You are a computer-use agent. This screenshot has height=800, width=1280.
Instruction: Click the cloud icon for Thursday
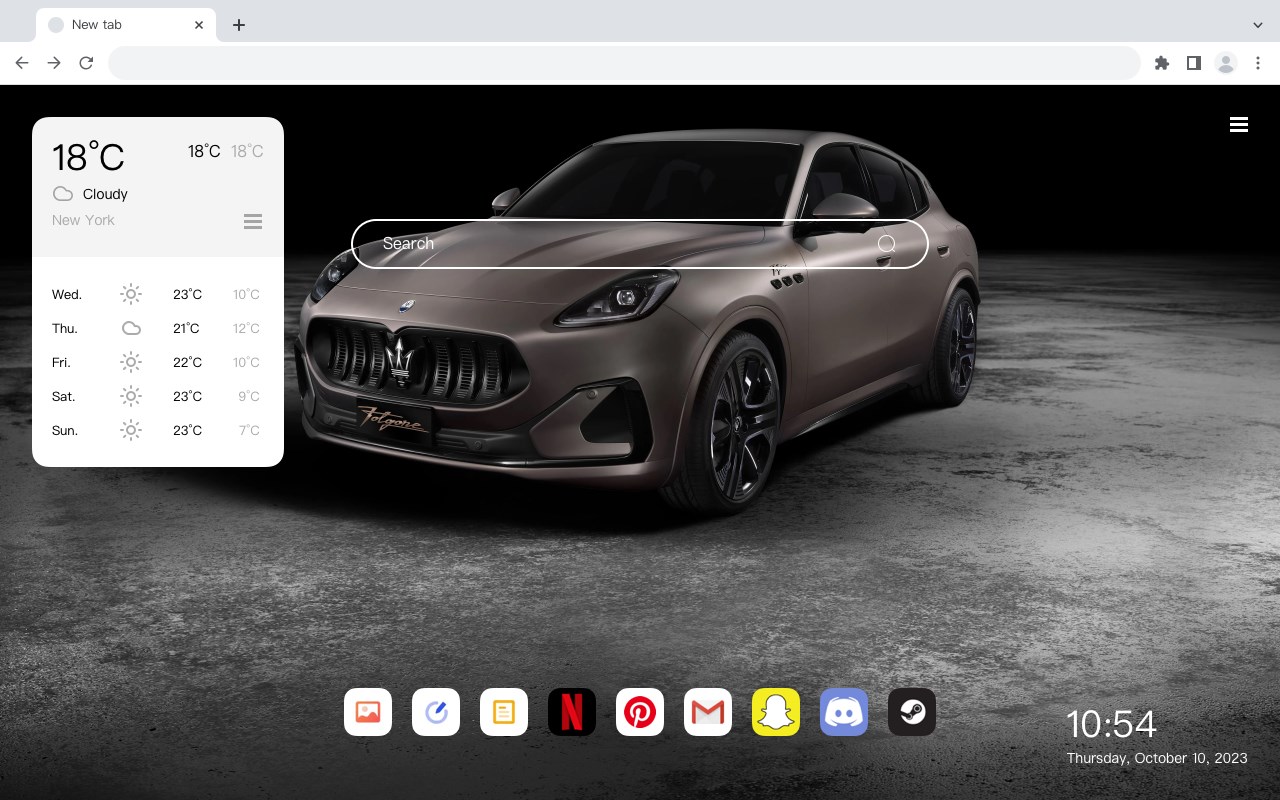[131, 328]
